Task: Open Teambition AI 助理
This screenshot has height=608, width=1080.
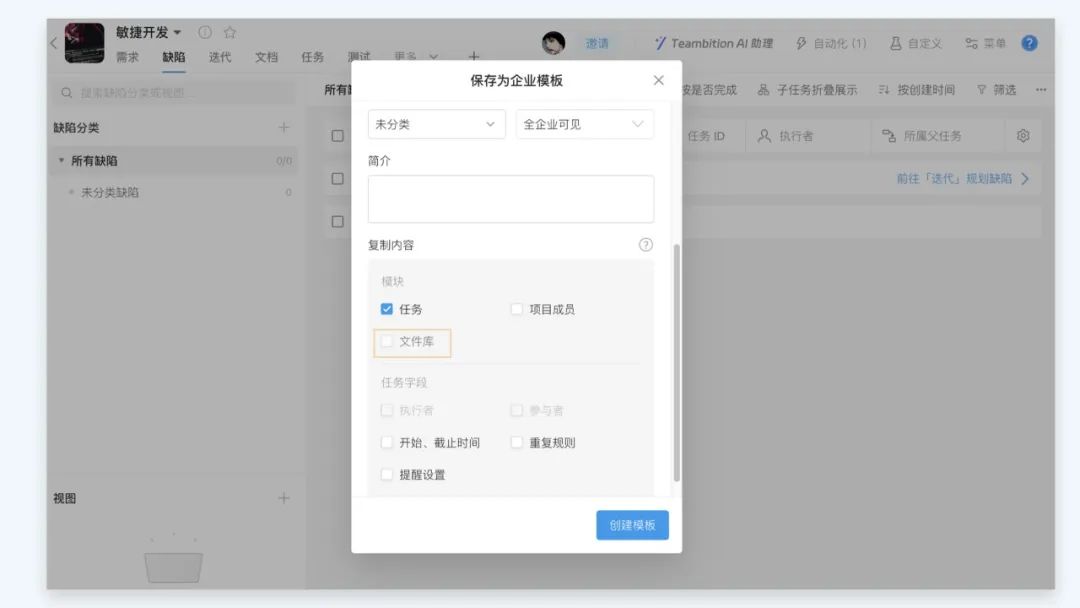Action: 713,44
